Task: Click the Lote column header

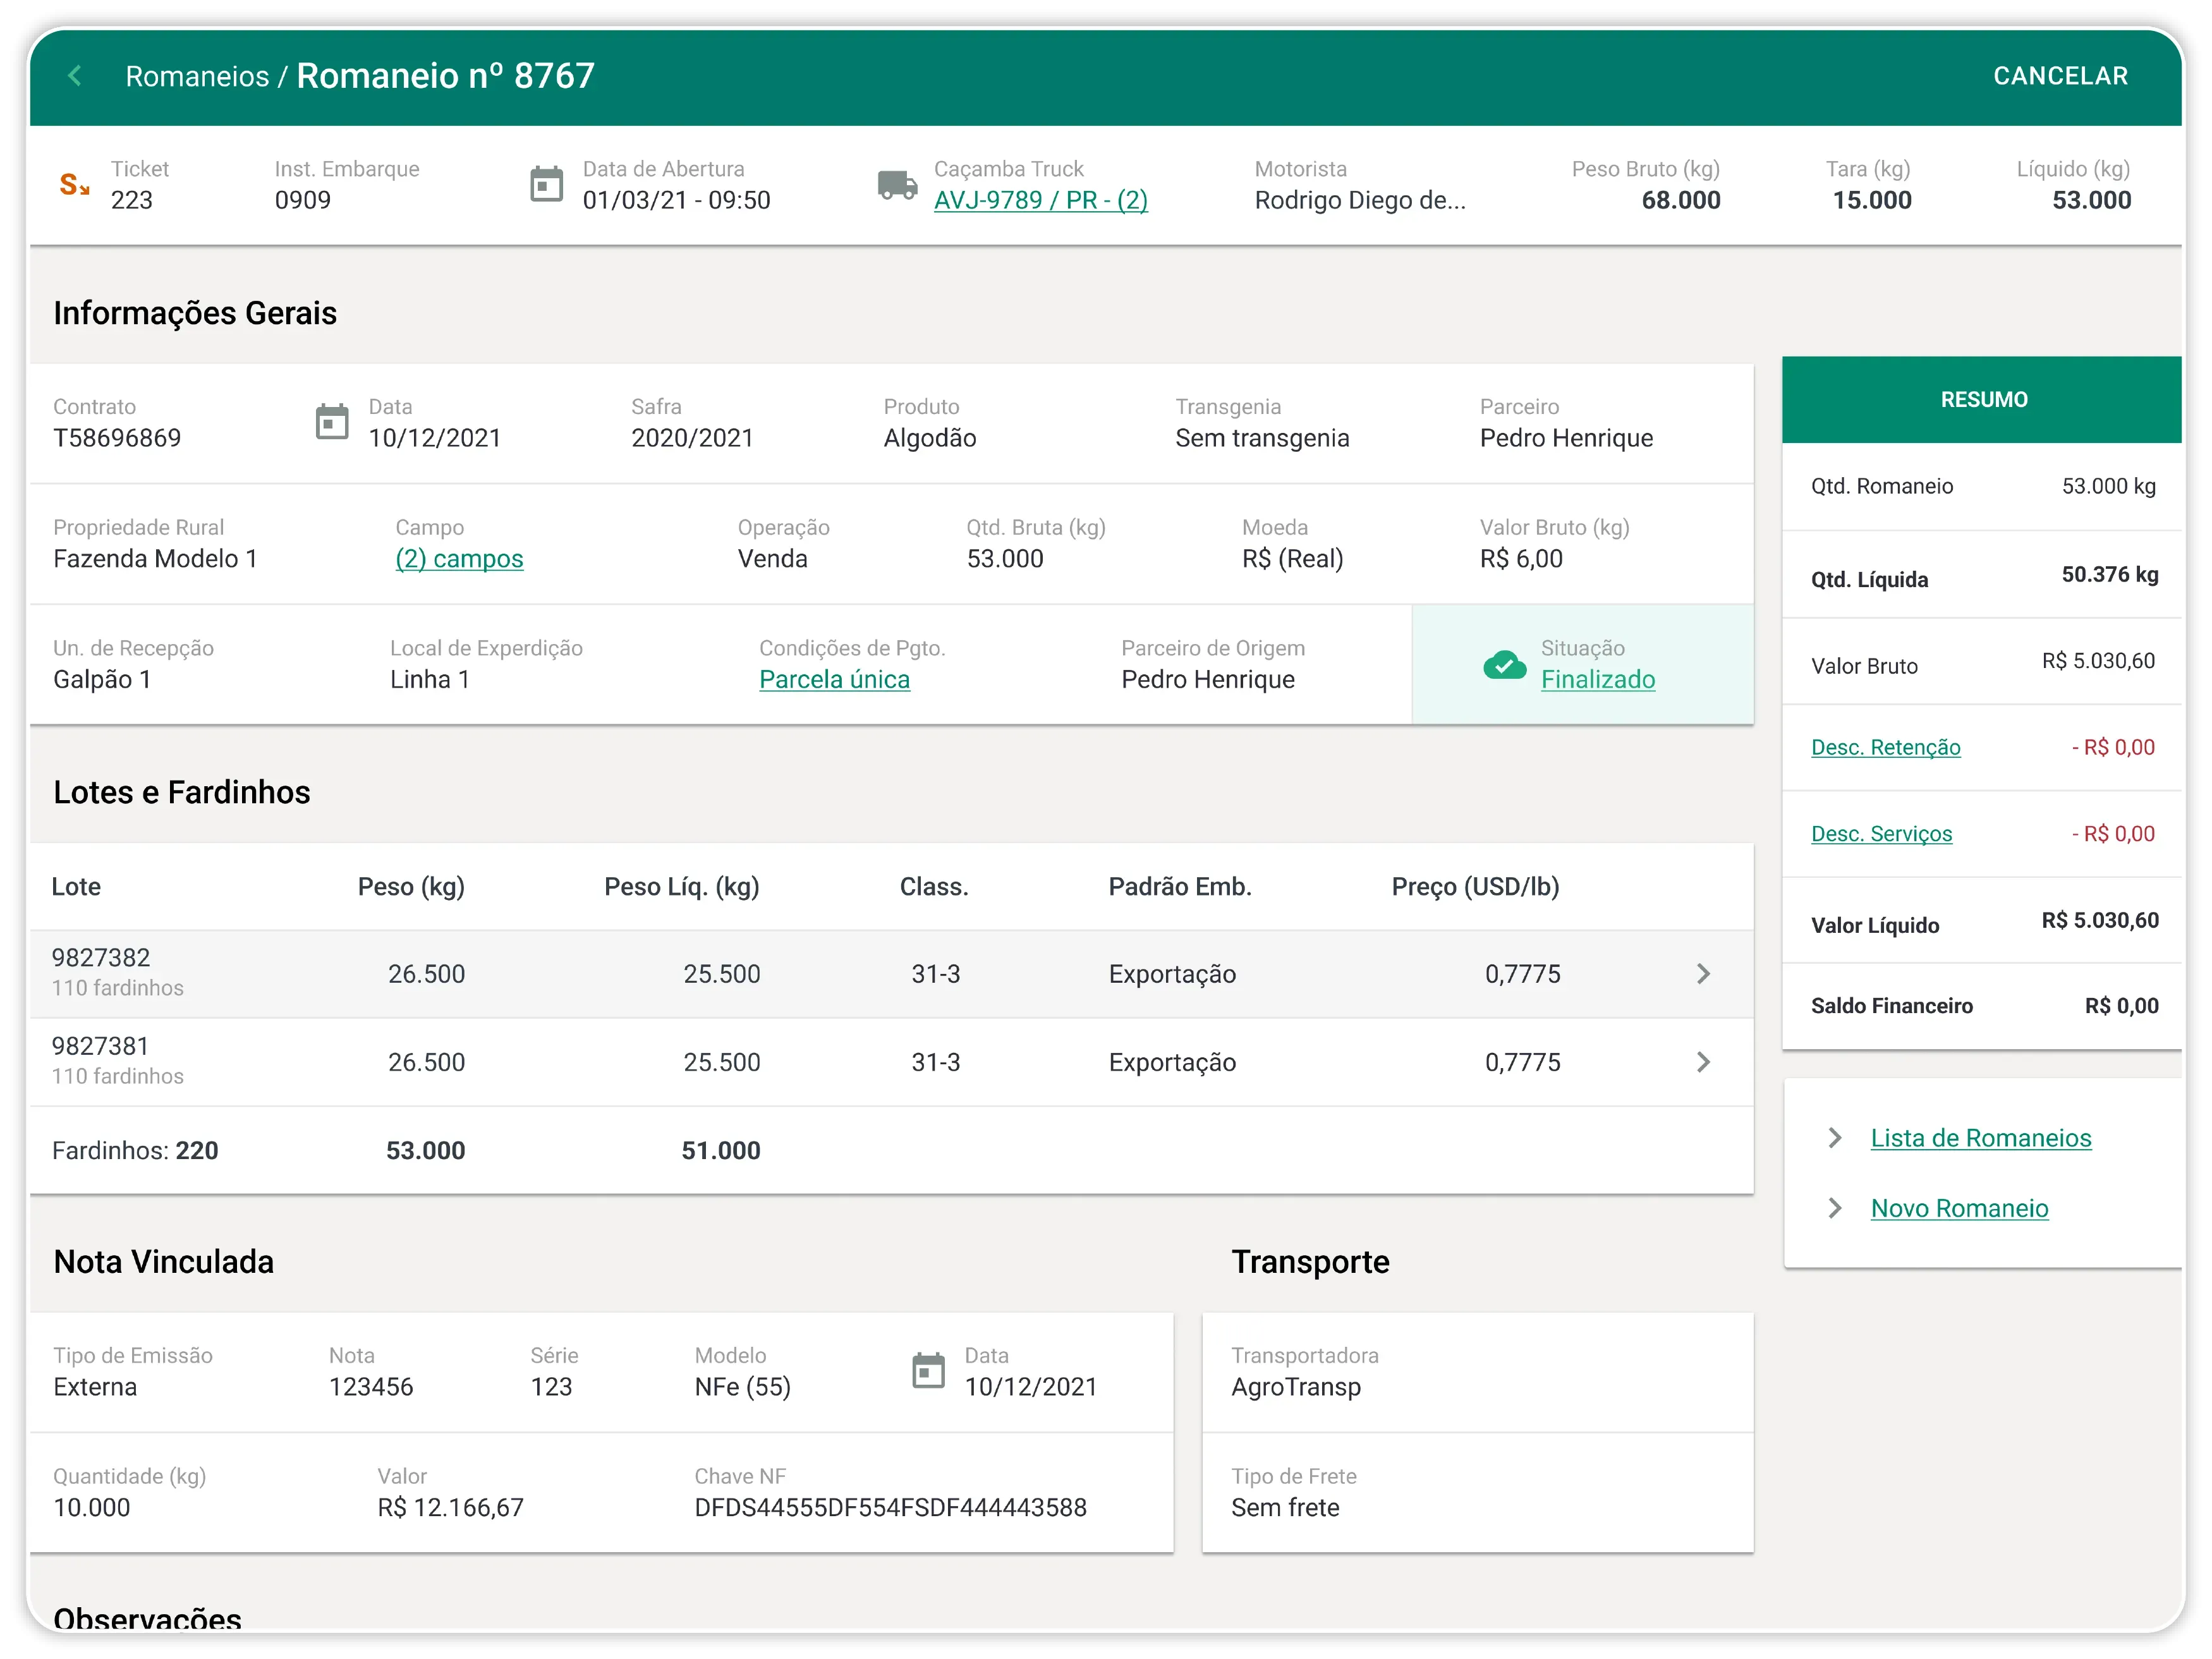Action: click(76, 887)
